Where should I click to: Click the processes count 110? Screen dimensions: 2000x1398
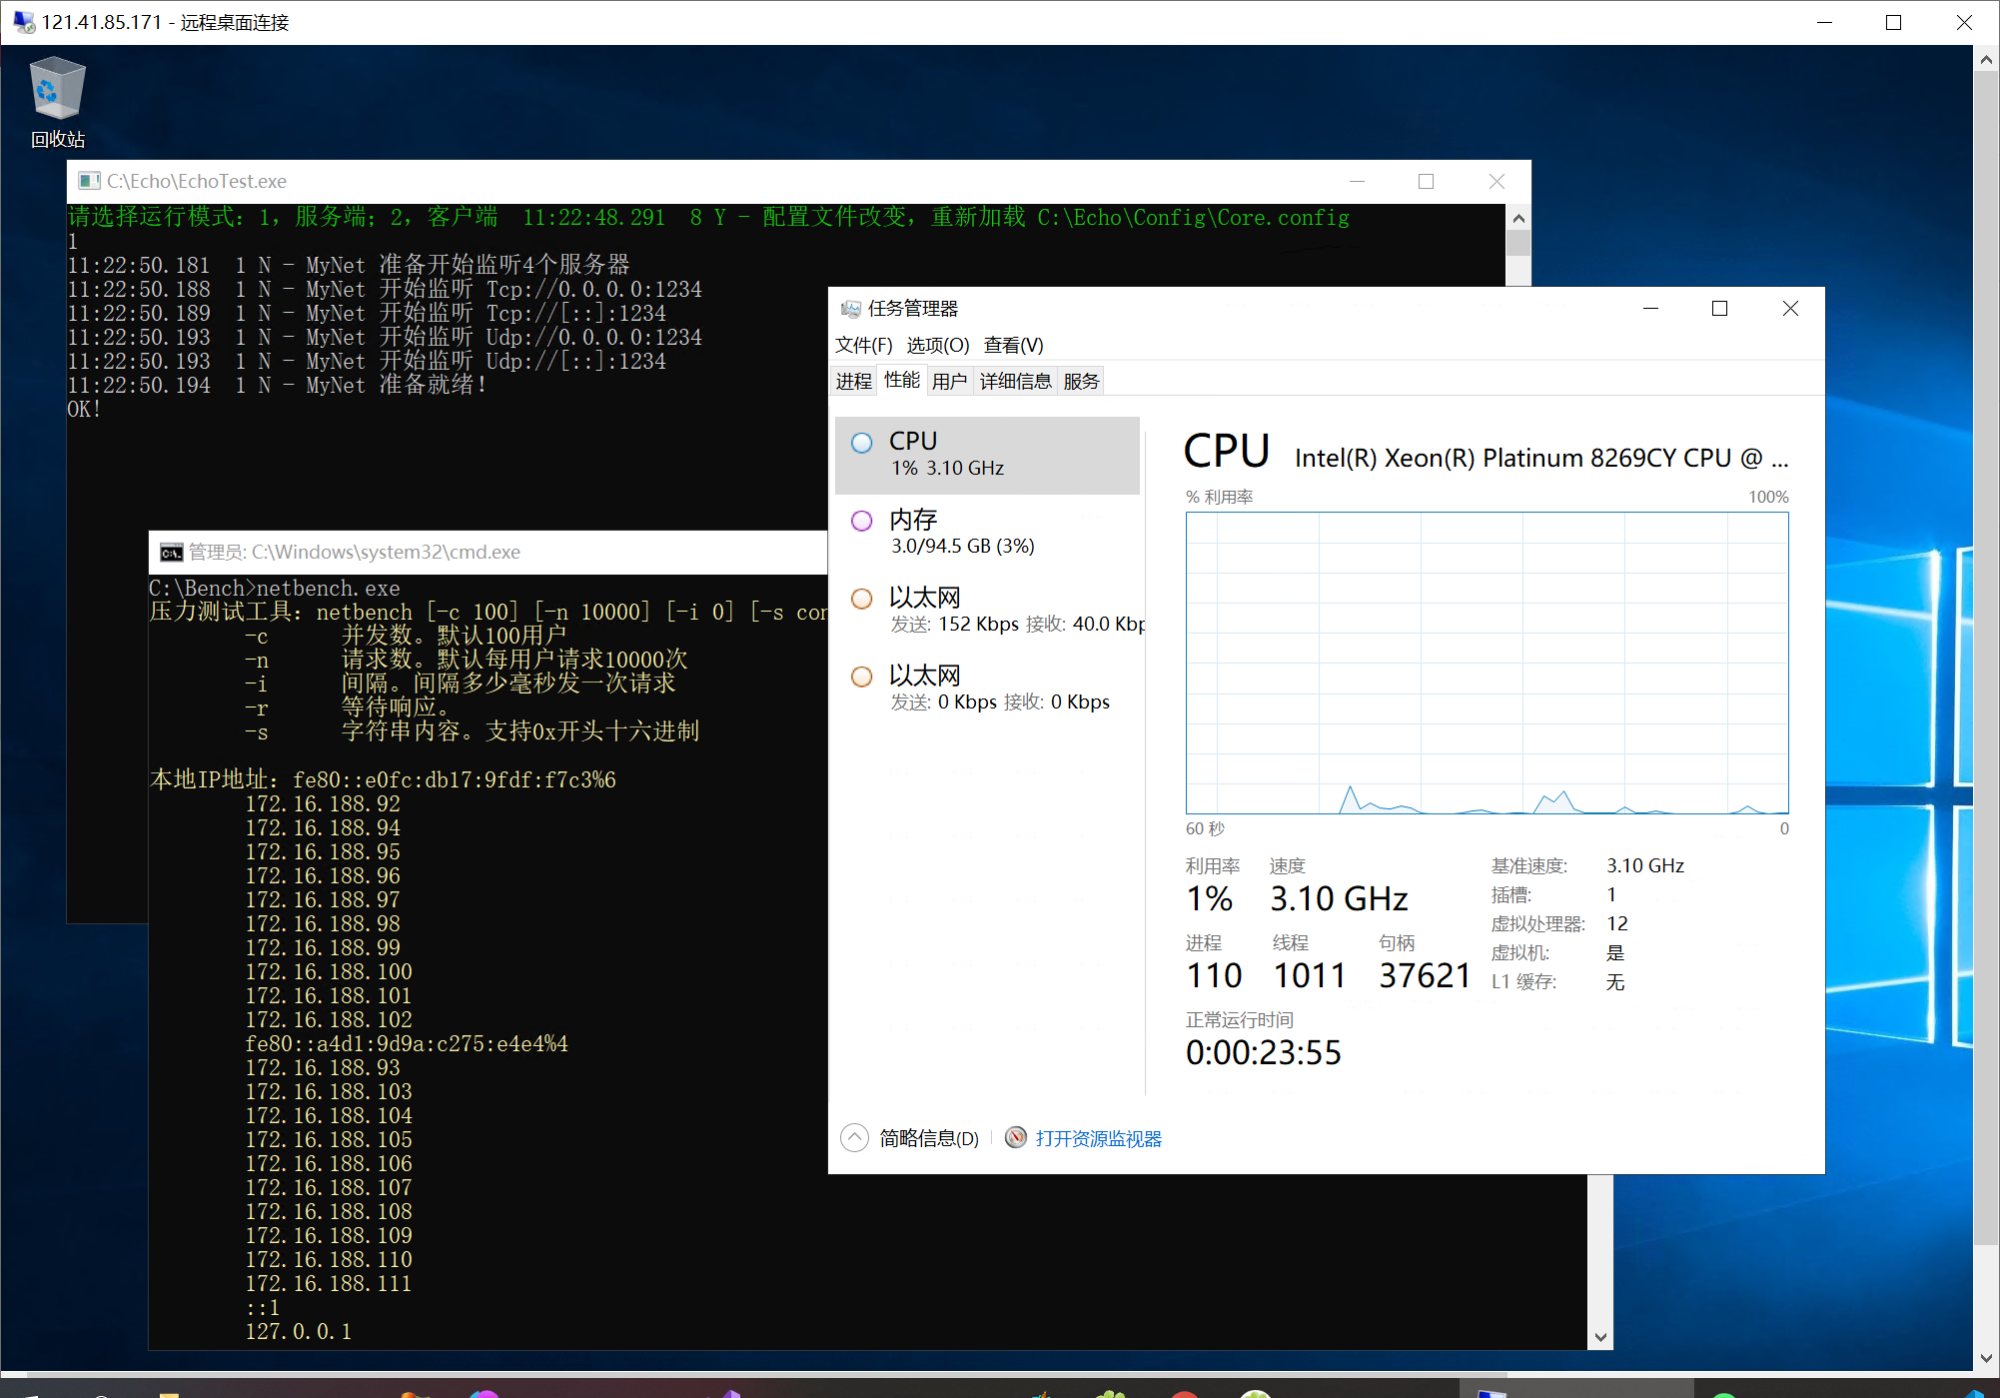pyautogui.click(x=1214, y=975)
